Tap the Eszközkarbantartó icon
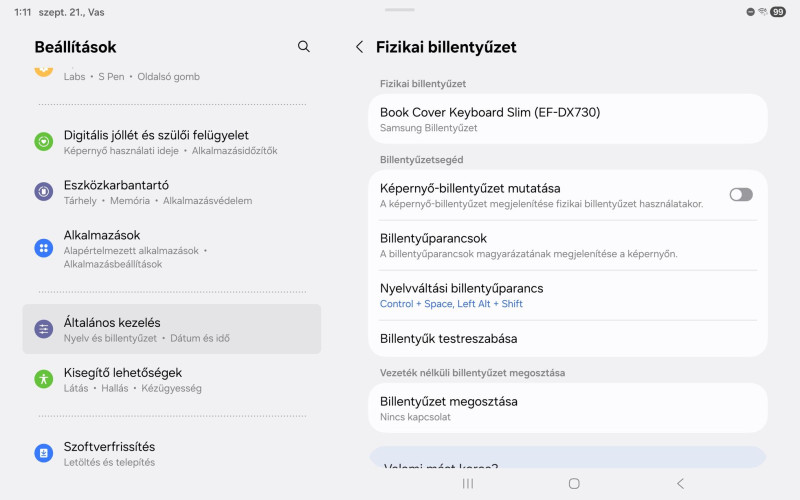 44,192
